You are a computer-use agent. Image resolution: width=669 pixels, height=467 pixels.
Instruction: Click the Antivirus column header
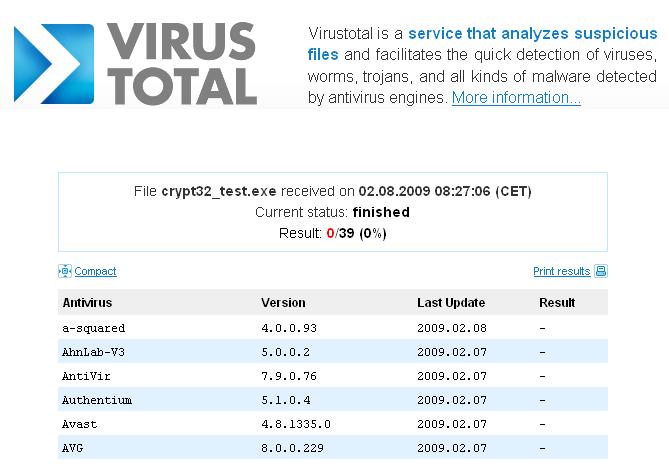click(86, 303)
